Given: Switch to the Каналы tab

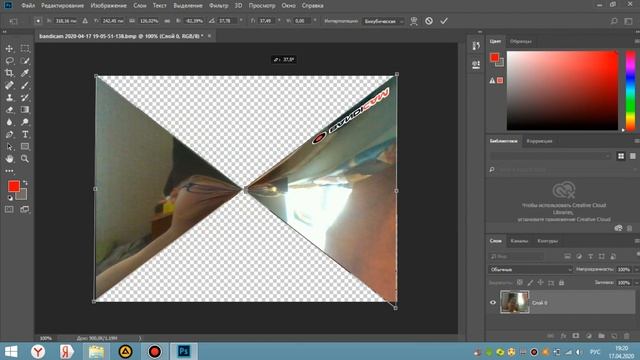Looking at the screenshot, I should point(519,241).
